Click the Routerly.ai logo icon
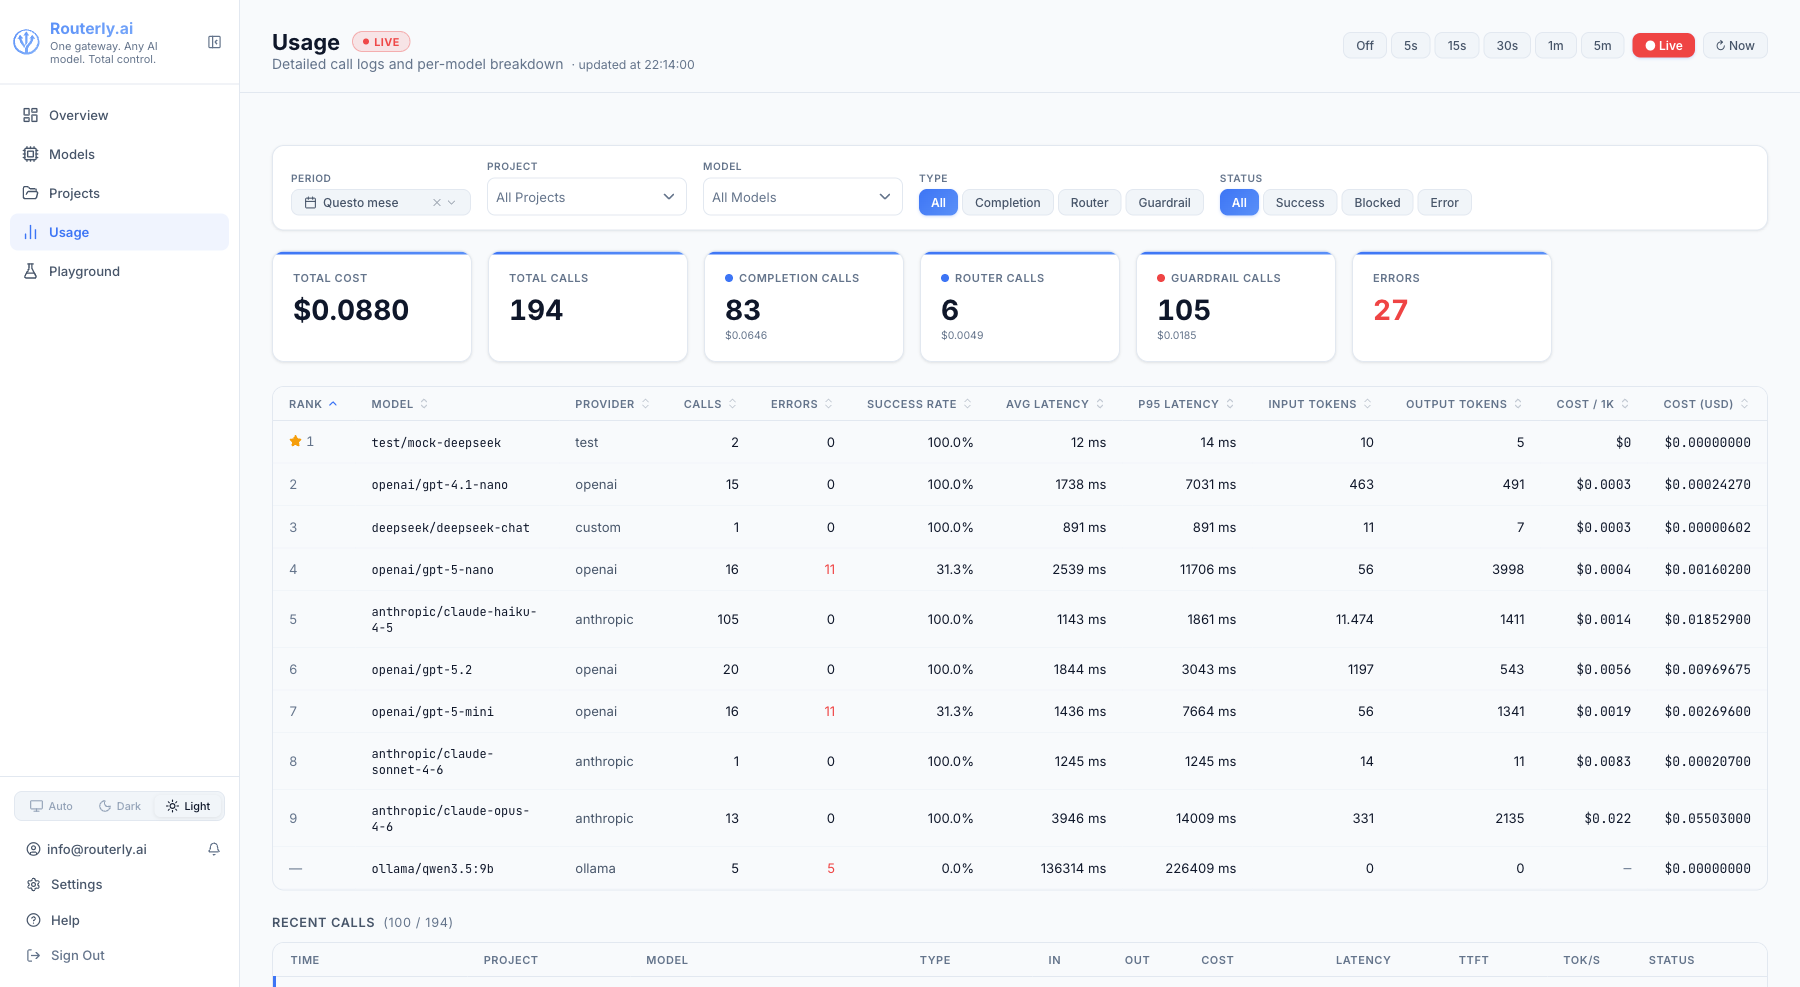The height and width of the screenshot is (987, 1800). 26,42
